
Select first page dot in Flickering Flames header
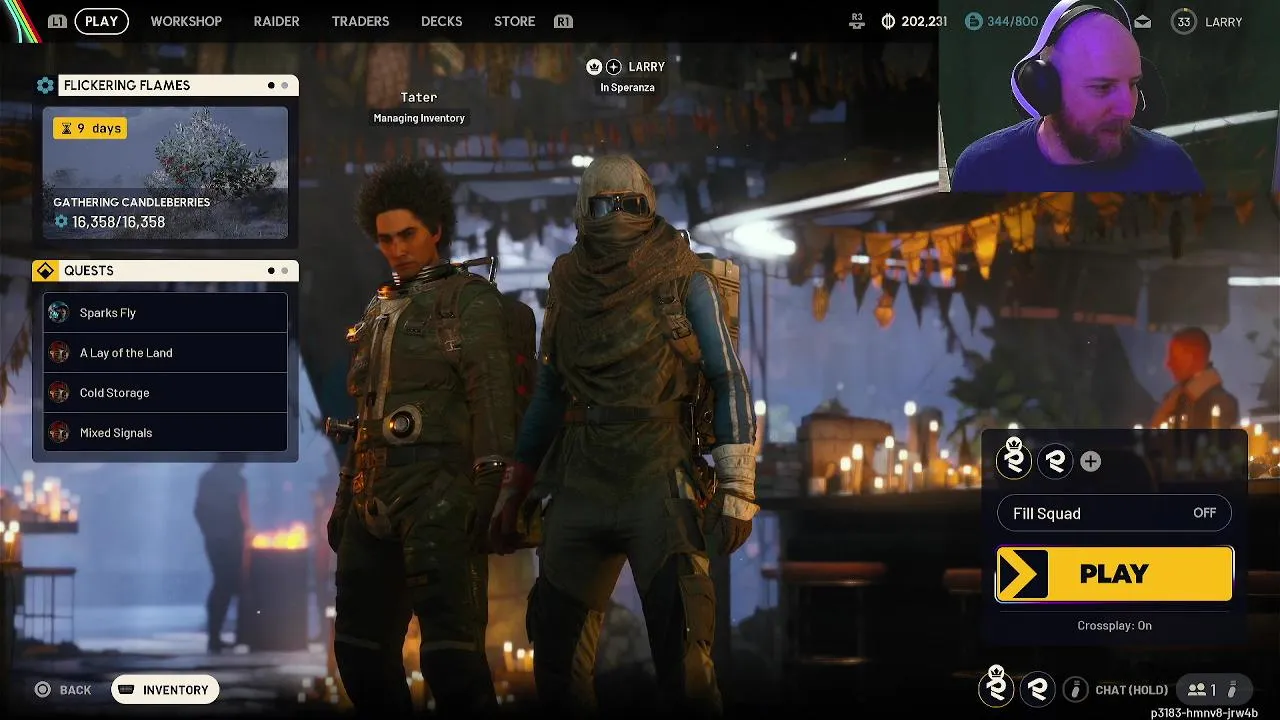(x=271, y=85)
